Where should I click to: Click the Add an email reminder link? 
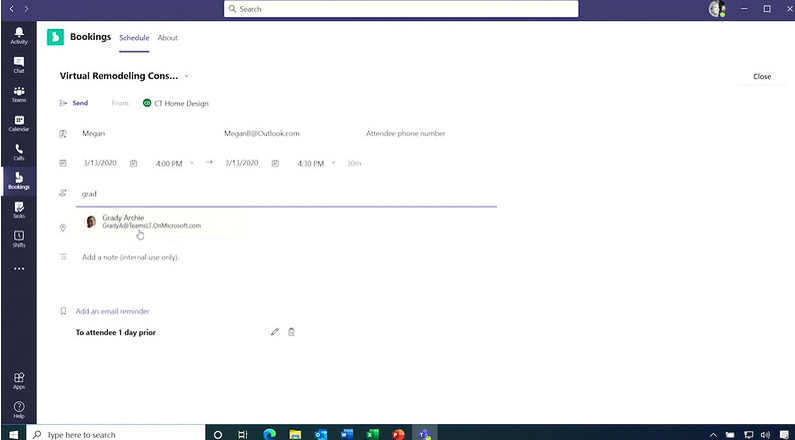(113, 311)
